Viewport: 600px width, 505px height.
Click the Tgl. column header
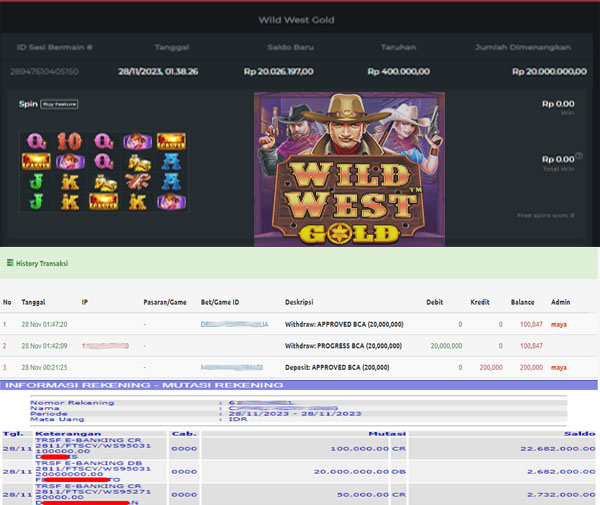(x=13, y=433)
